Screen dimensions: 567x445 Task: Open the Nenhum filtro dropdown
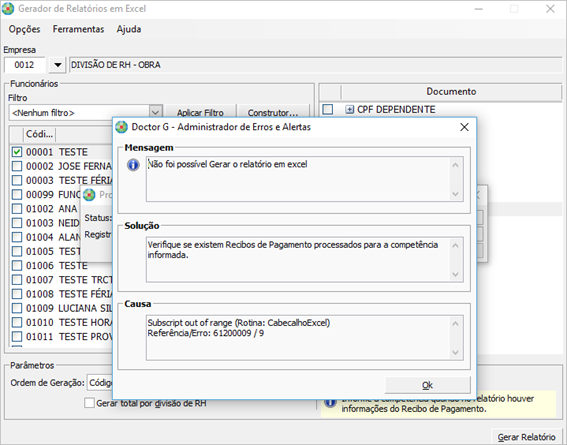point(155,113)
